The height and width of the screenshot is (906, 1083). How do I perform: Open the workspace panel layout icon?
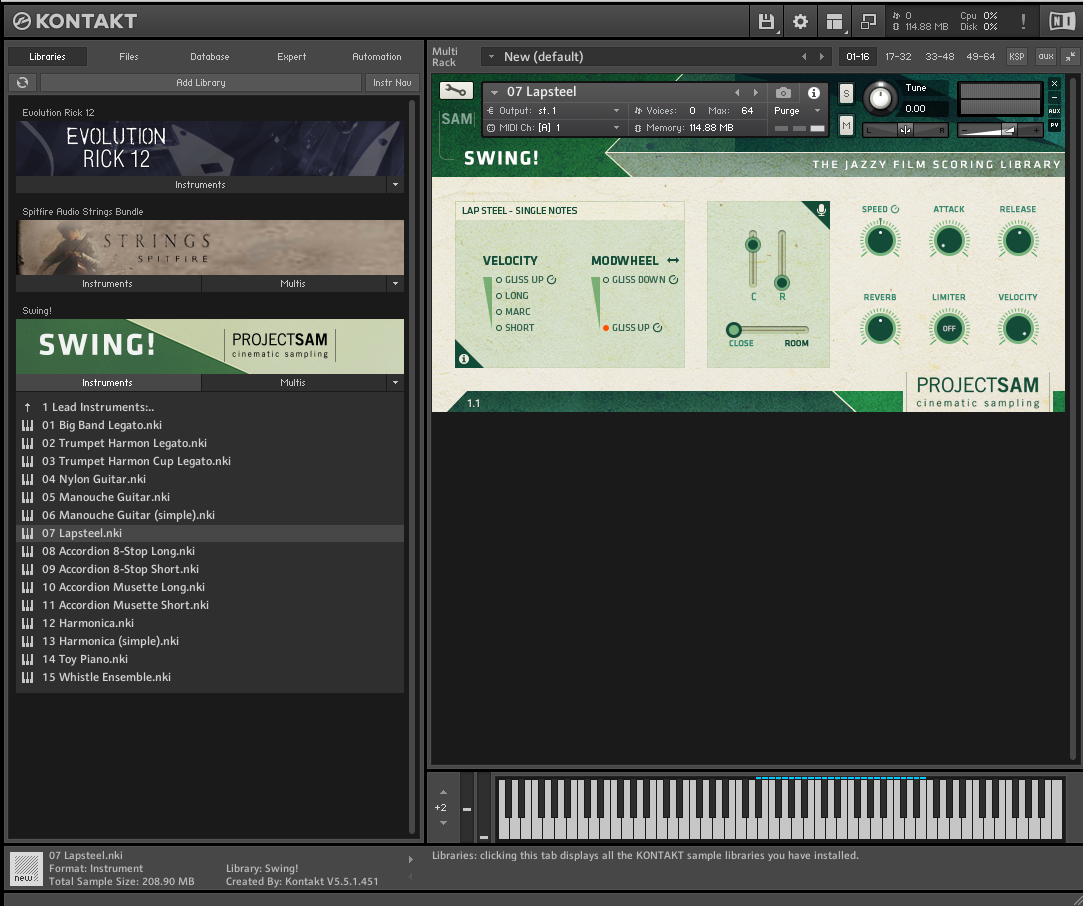pyautogui.click(x=834, y=22)
